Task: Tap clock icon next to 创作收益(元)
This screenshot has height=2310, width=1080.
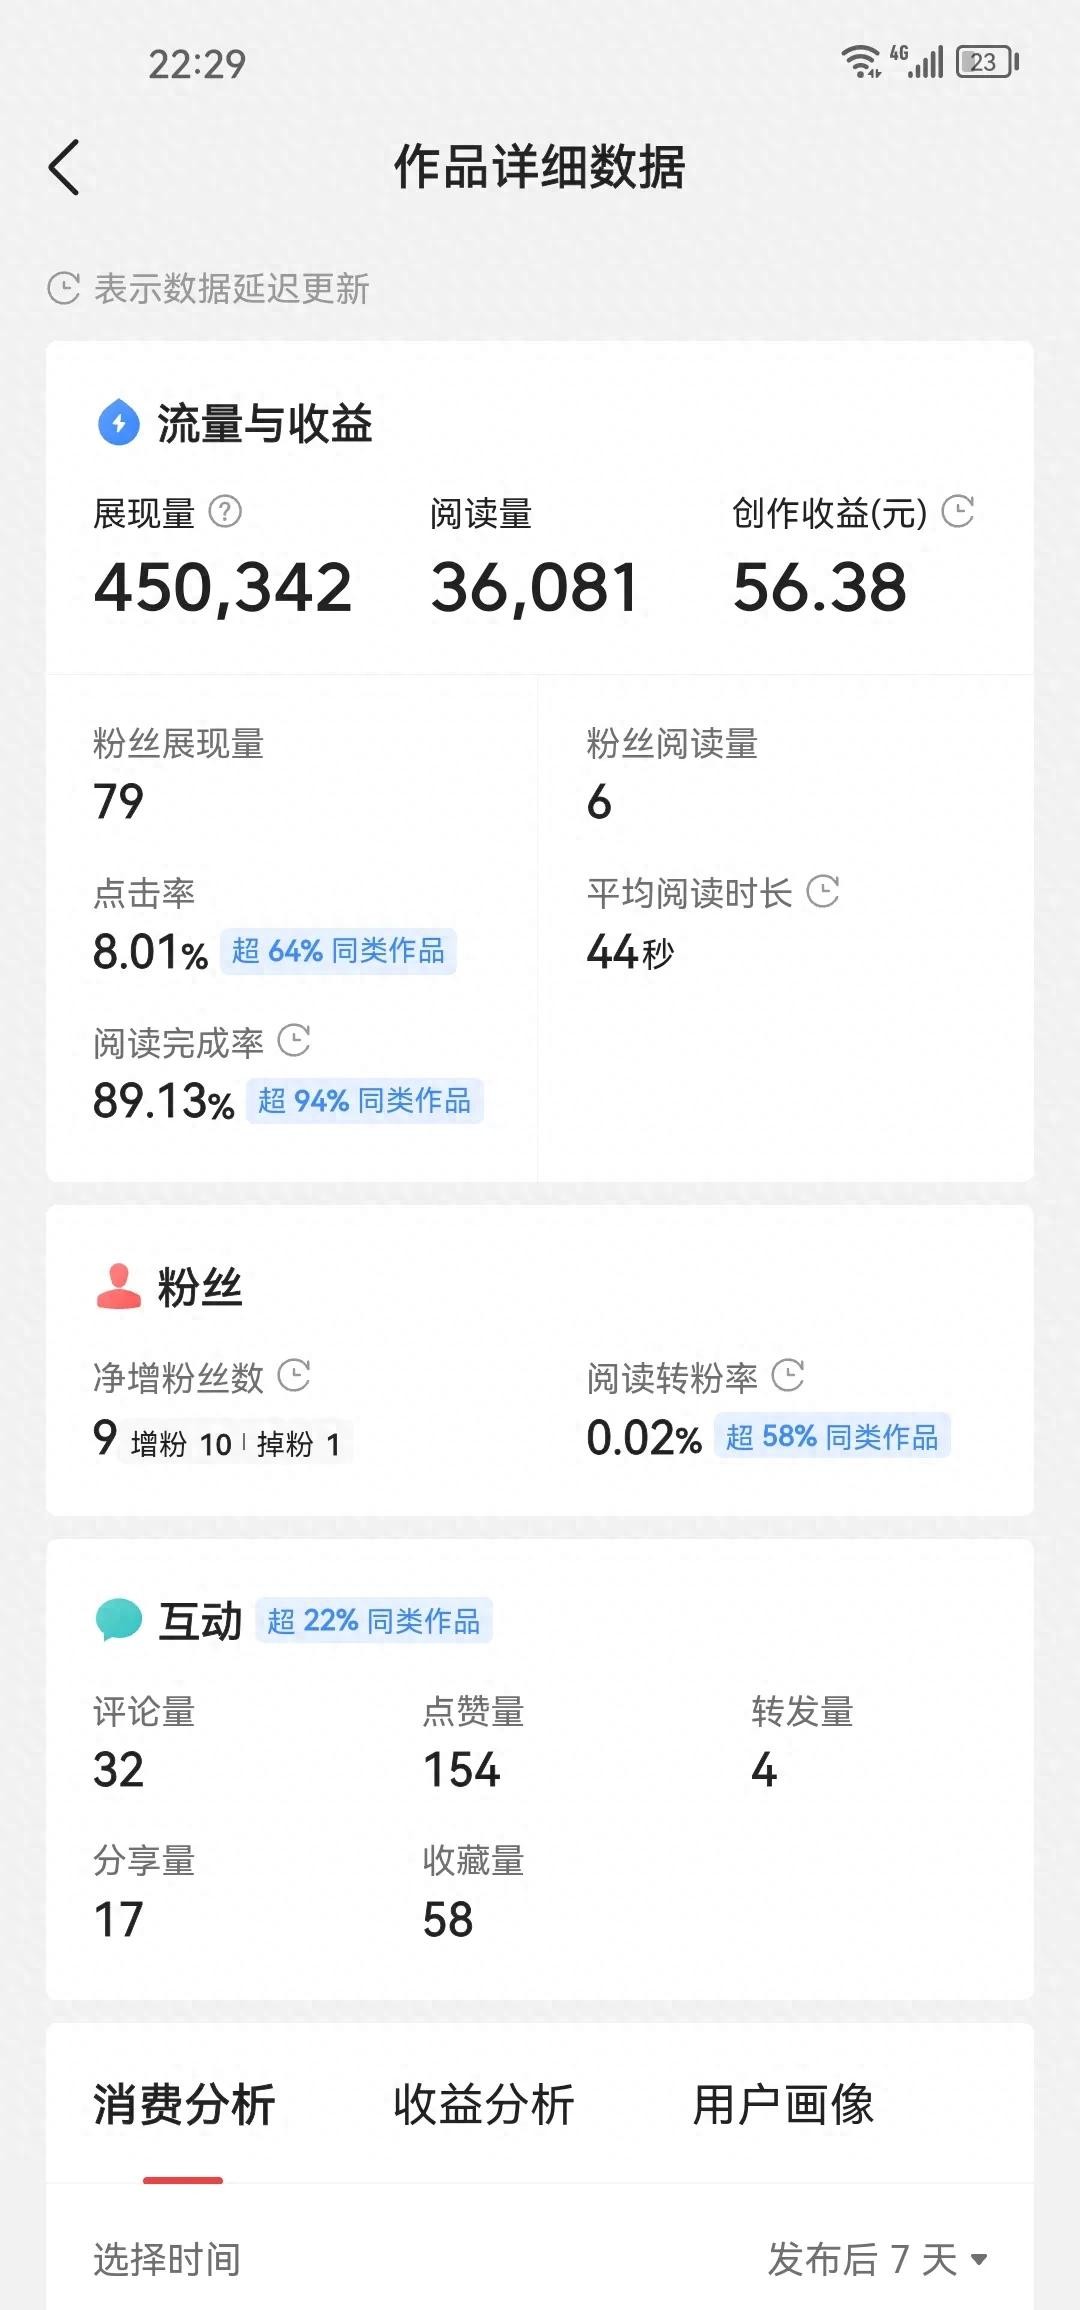Action: point(958,511)
